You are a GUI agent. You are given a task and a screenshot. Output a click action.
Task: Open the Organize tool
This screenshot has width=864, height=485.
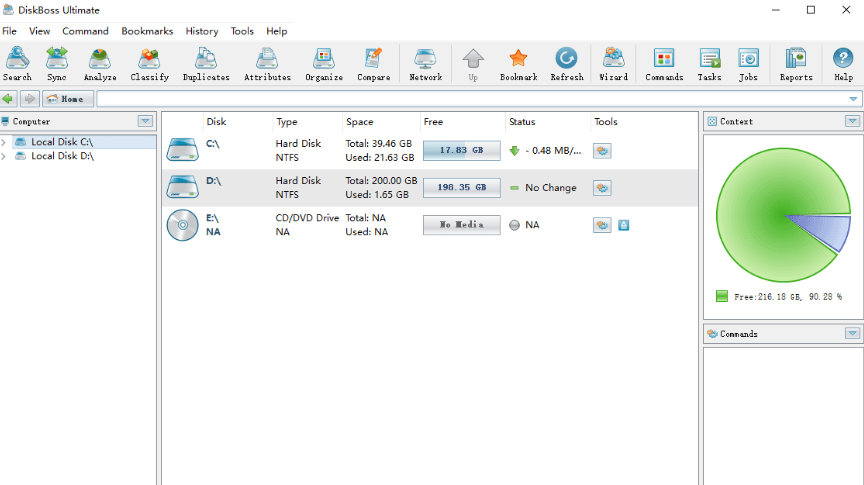324,64
